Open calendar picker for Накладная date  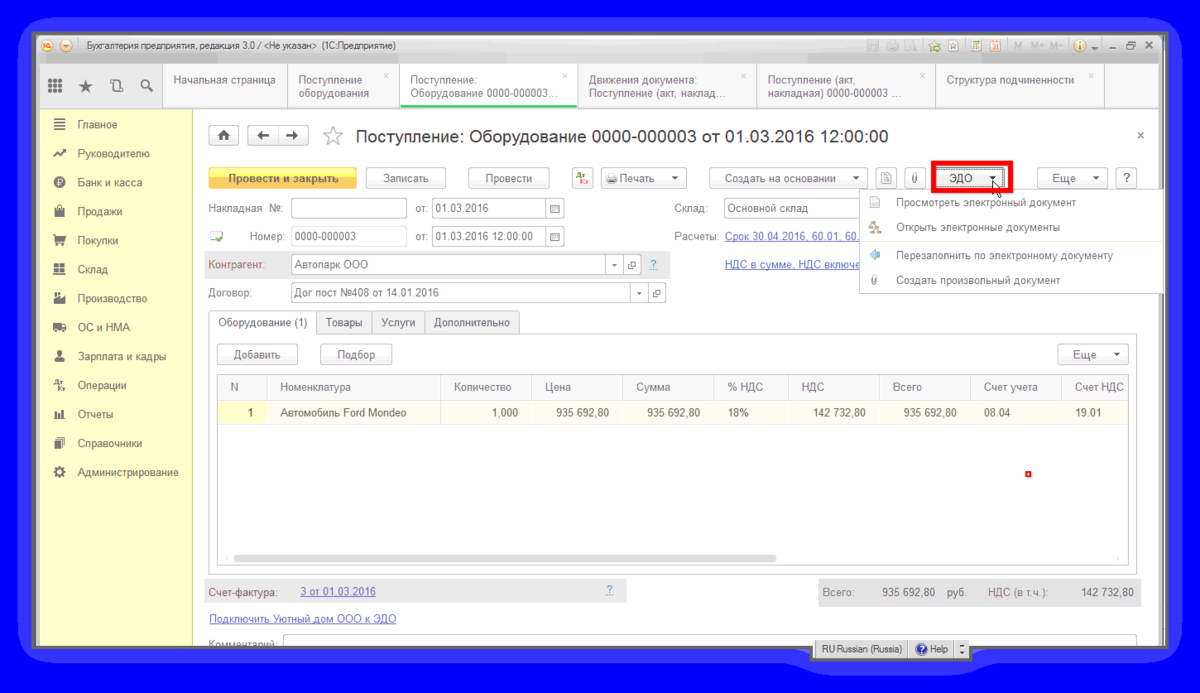555,209
